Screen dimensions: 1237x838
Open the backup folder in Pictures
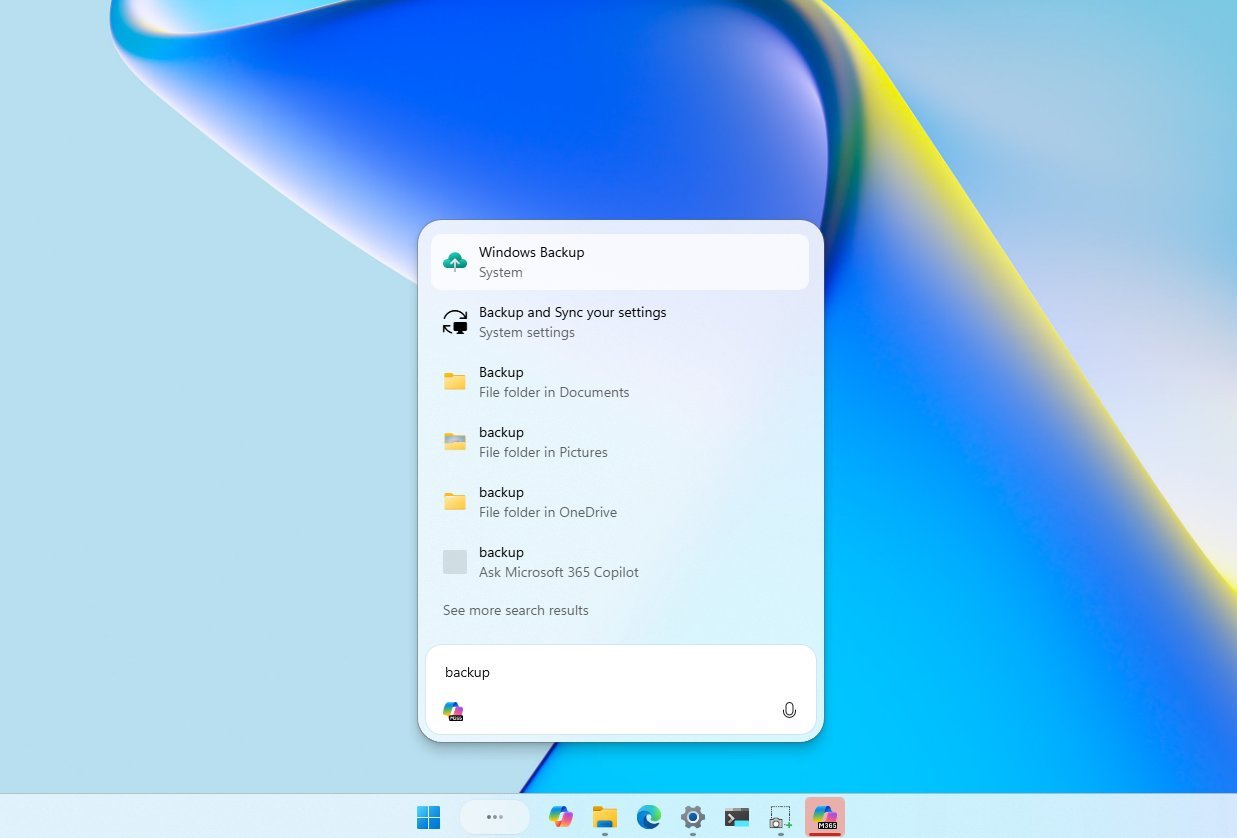coord(620,441)
